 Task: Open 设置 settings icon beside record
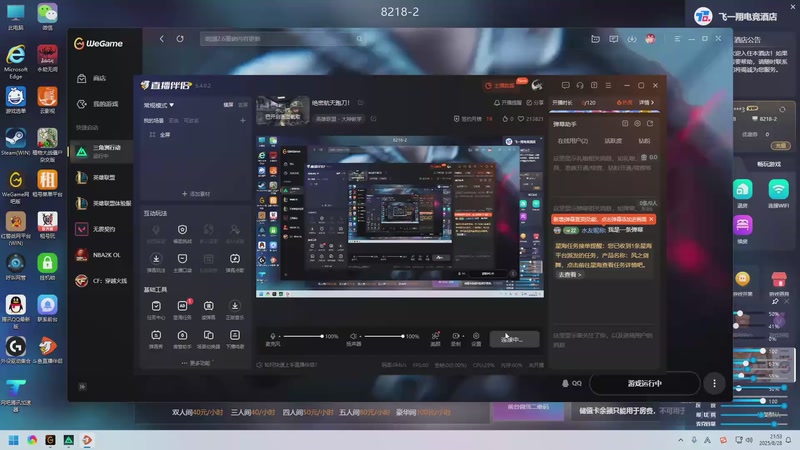(476, 336)
